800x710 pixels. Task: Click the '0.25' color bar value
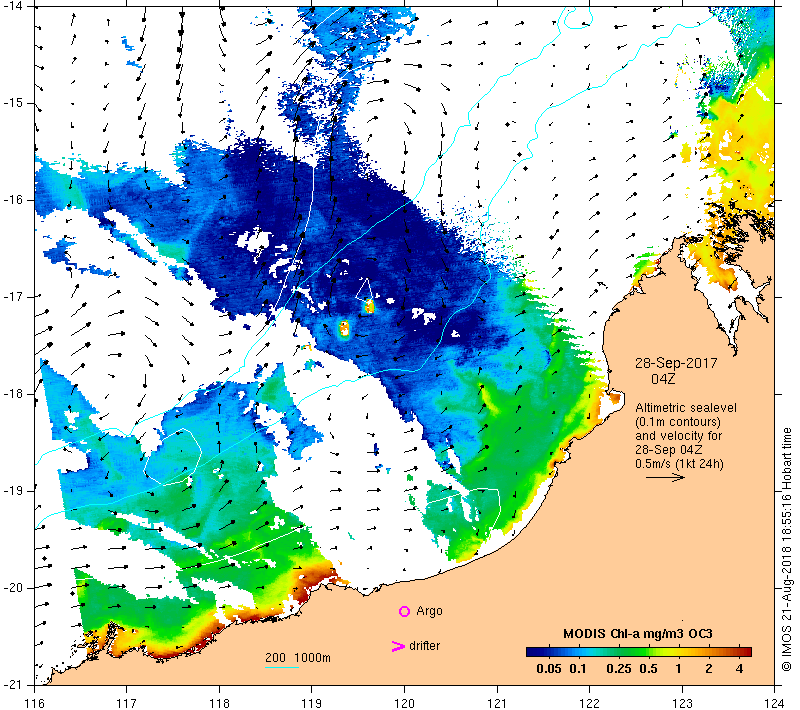coord(618,669)
